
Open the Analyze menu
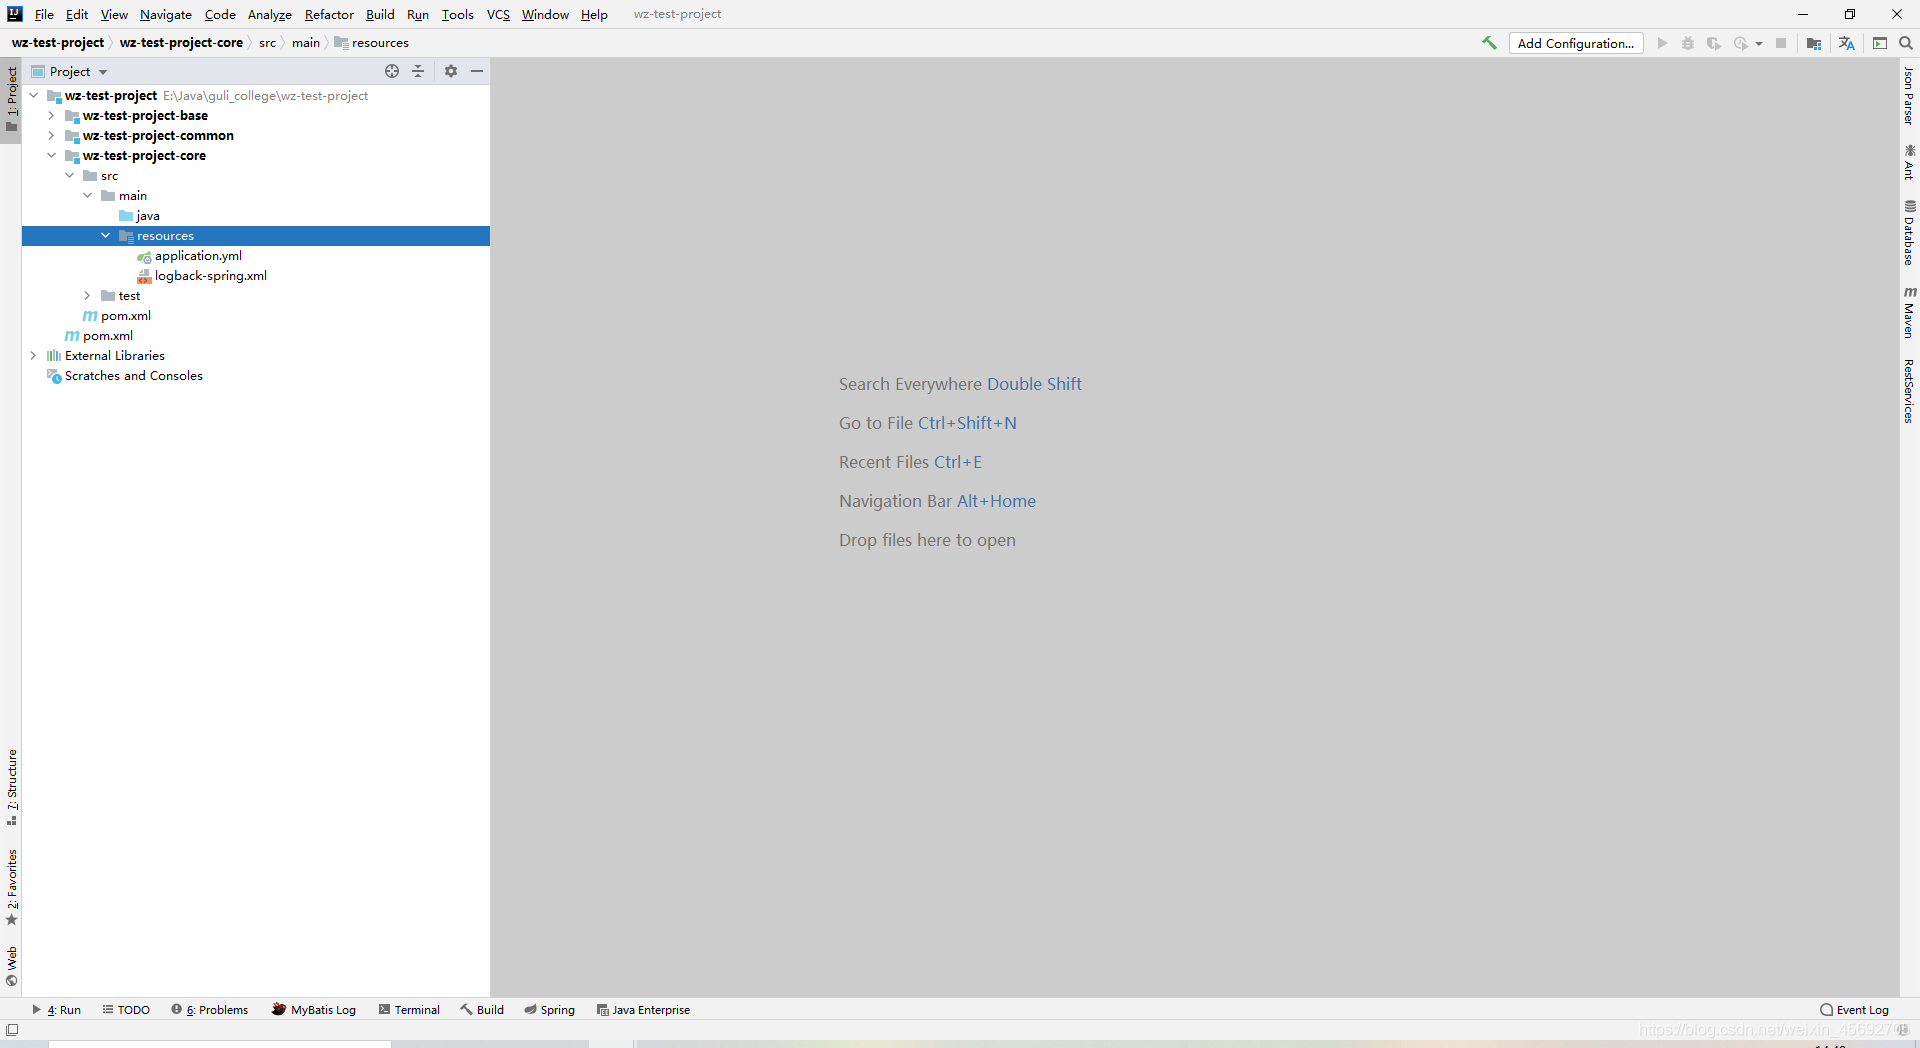click(270, 14)
